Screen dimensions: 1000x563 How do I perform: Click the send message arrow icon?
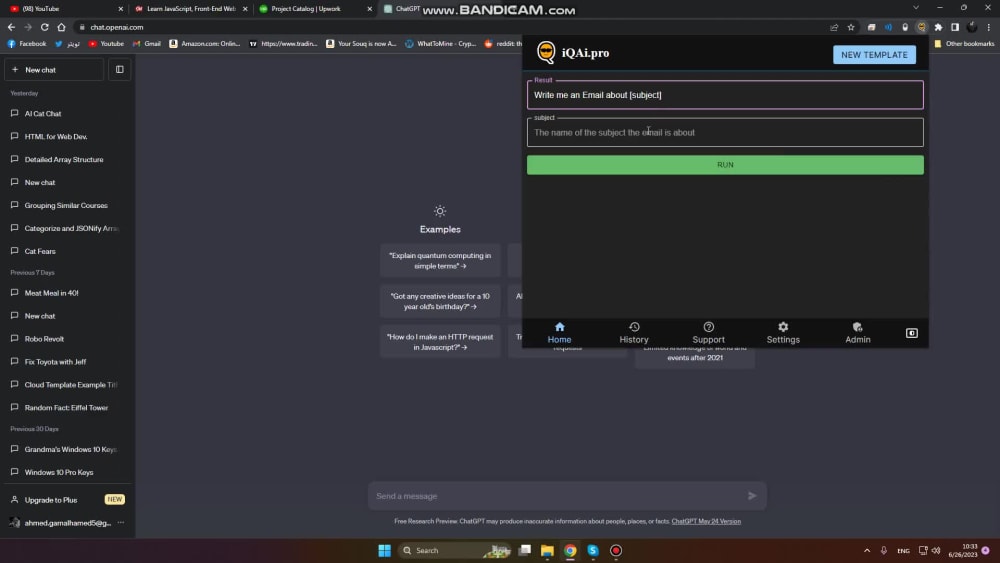tap(752, 495)
